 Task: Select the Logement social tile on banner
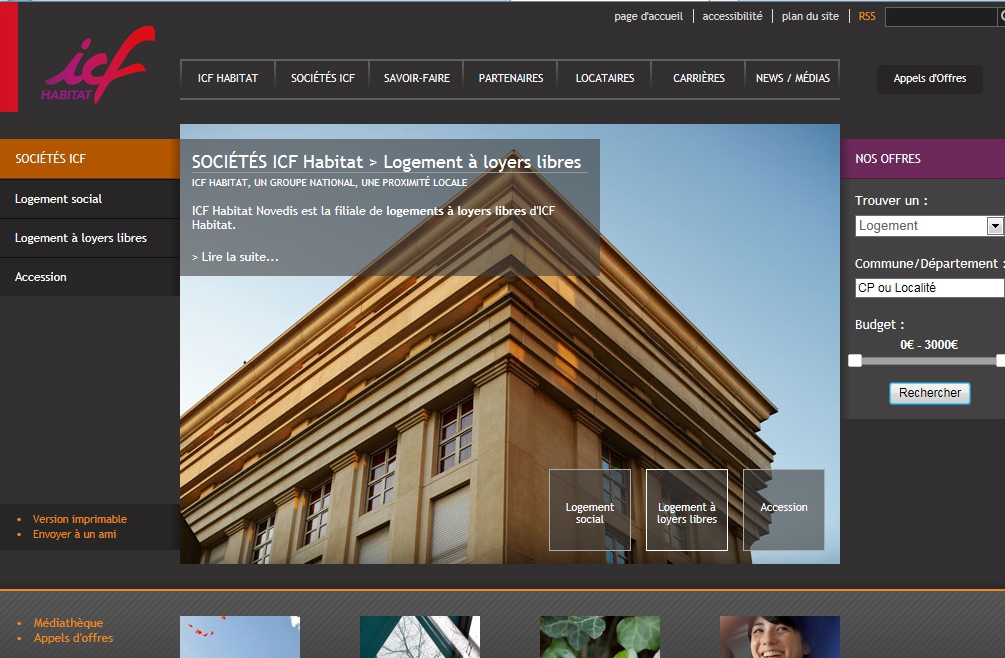(x=590, y=510)
